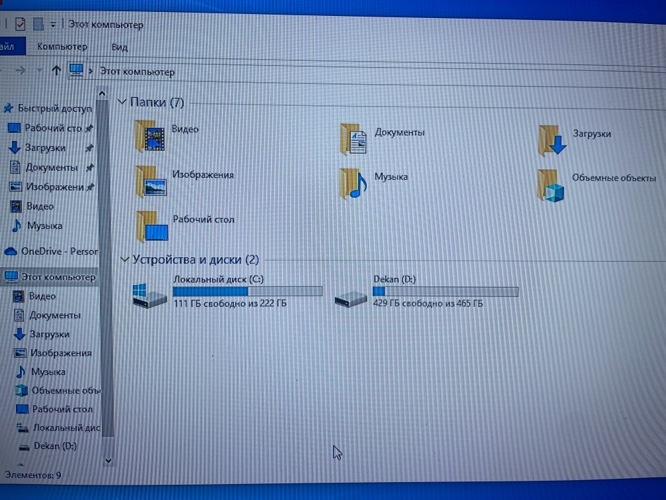Select the Dekan (D:) drive icon

pos(350,297)
